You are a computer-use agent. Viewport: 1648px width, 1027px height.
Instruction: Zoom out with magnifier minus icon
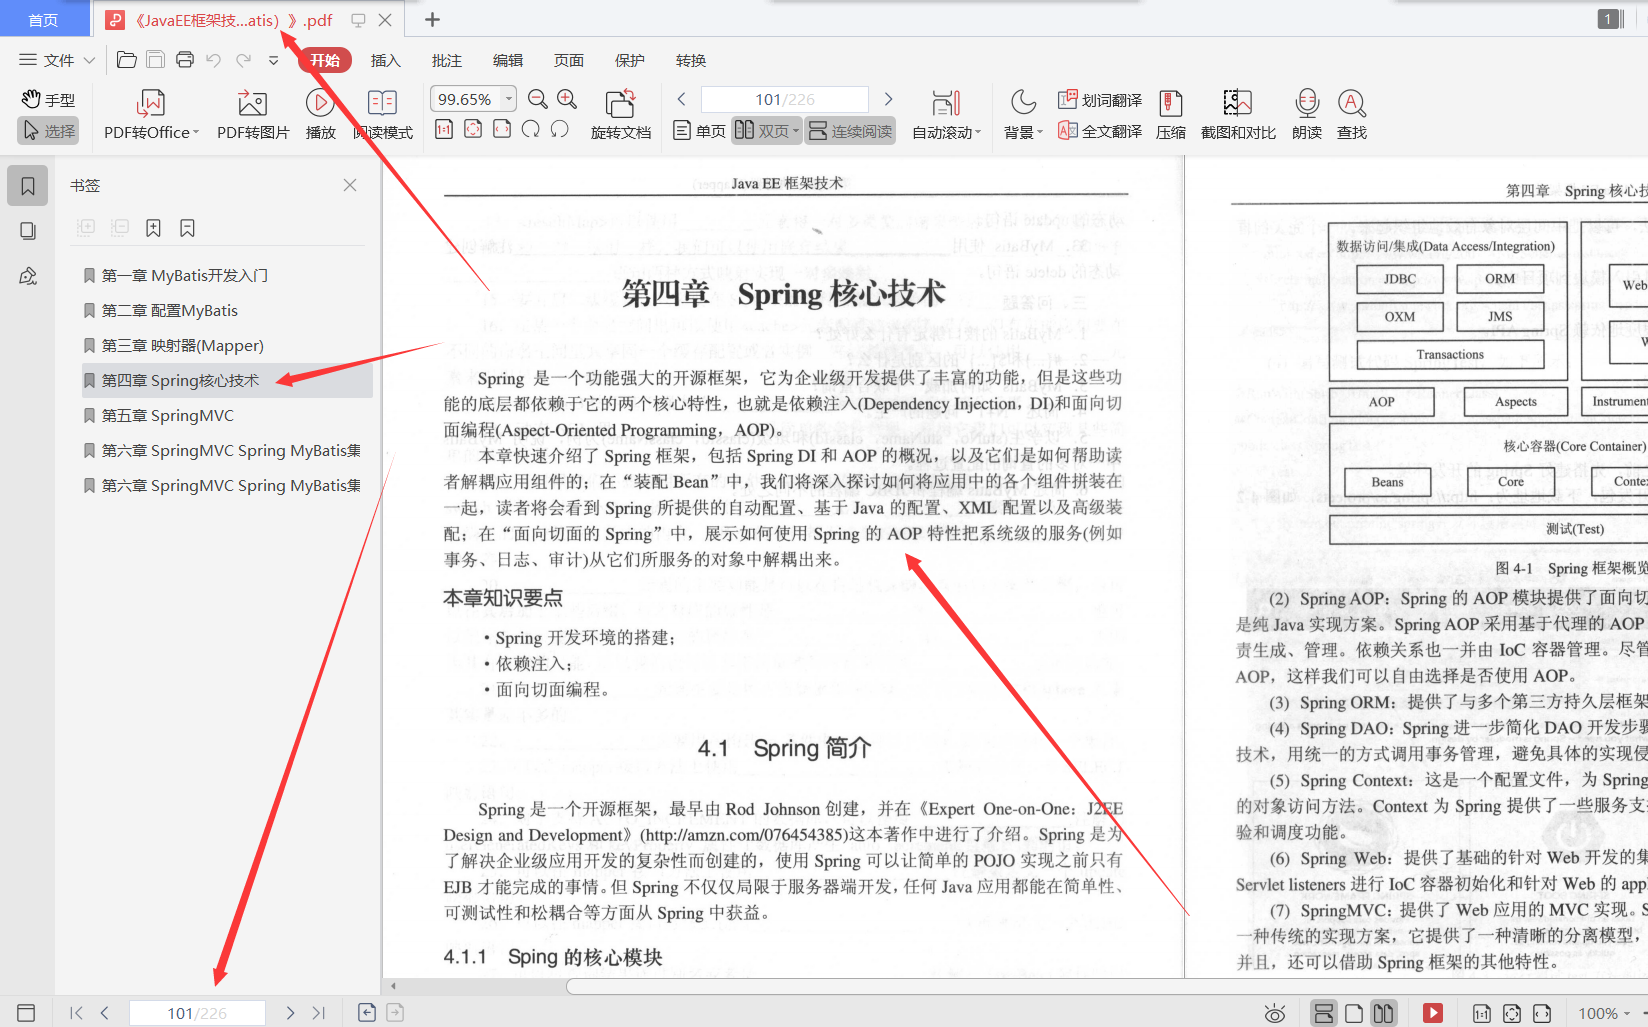pyautogui.click(x=538, y=99)
